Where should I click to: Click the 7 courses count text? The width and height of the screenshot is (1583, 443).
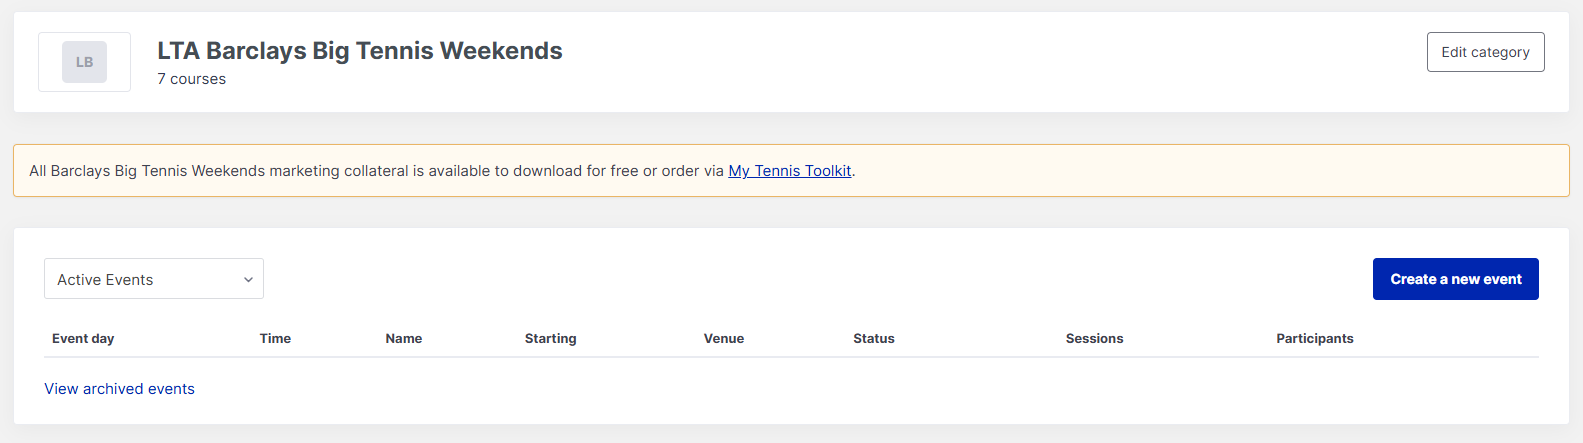point(191,79)
